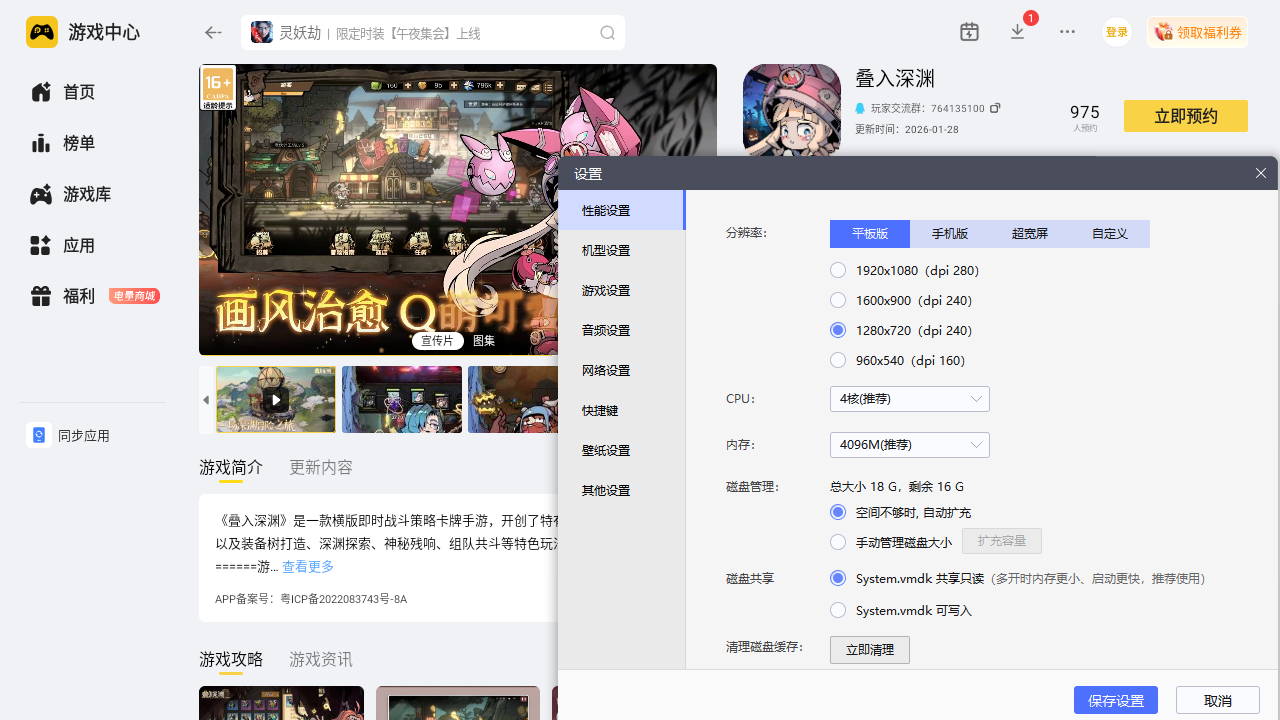The height and width of the screenshot is (720, 1280).
Task: Switch to 手机版 resolution tab
Action: tap(950, 234)
